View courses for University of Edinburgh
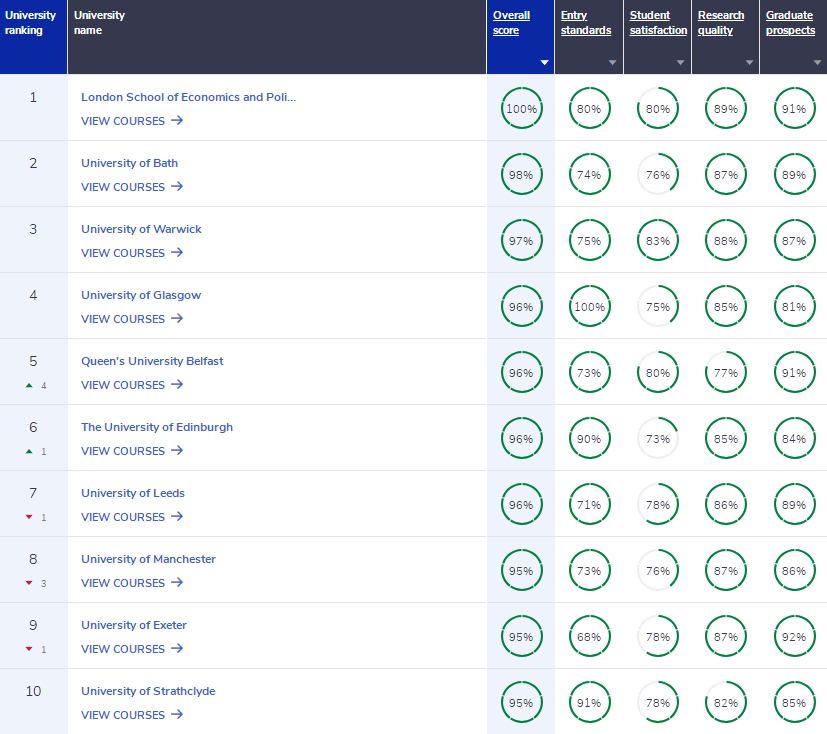 (132, 451)
